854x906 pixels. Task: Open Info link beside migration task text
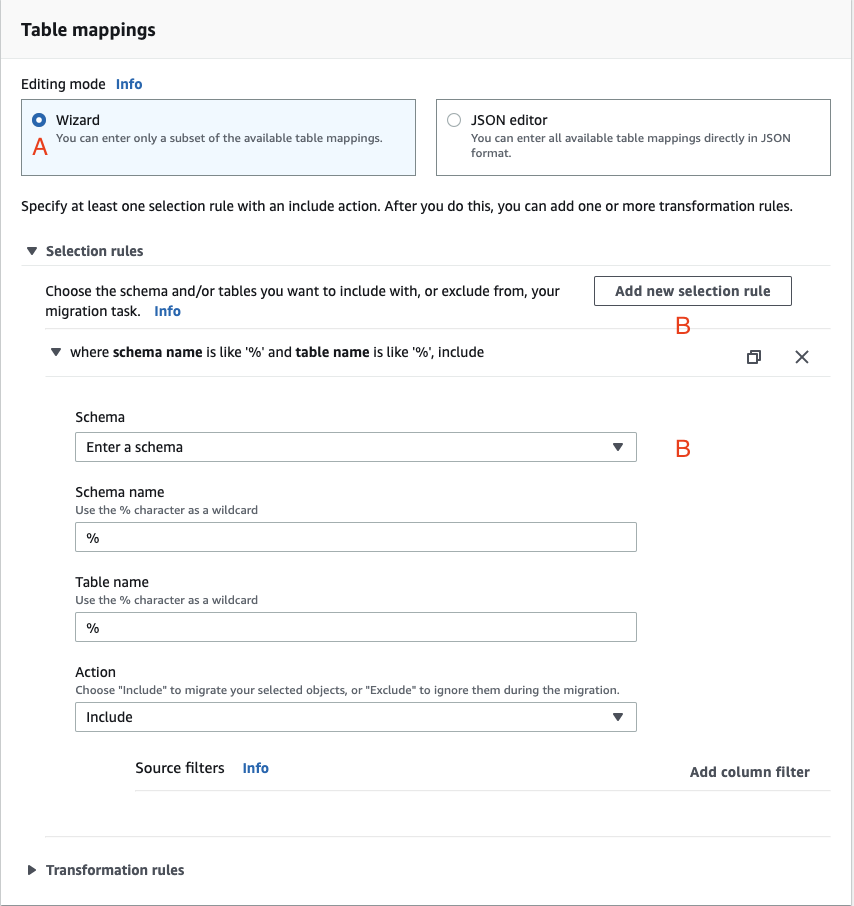tap(167, 311)
